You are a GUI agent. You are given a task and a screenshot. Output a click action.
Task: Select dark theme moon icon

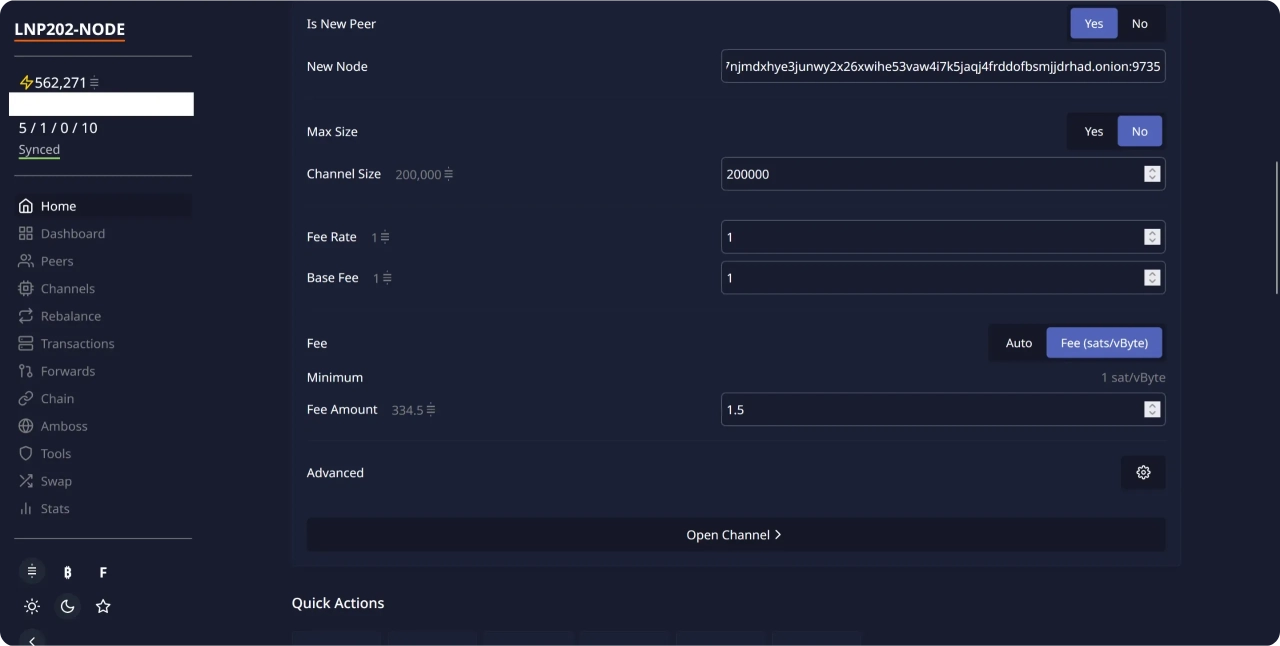68,606
